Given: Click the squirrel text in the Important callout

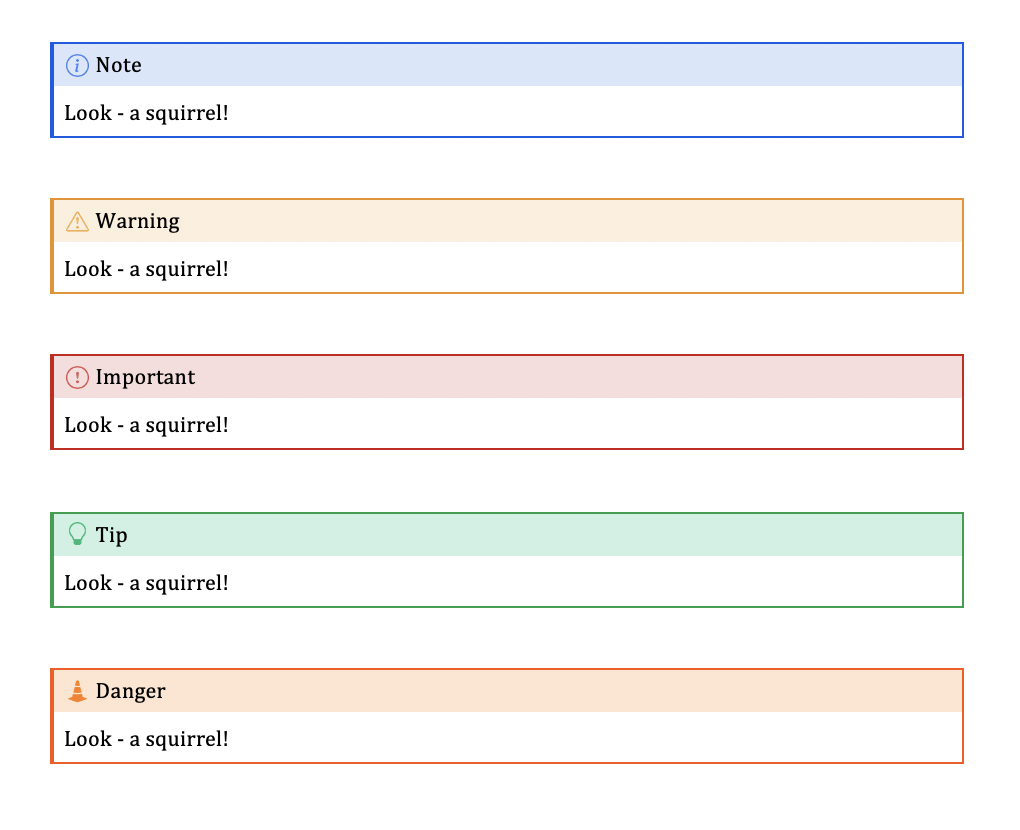Looking at the screenshot, I should point(147,425).
